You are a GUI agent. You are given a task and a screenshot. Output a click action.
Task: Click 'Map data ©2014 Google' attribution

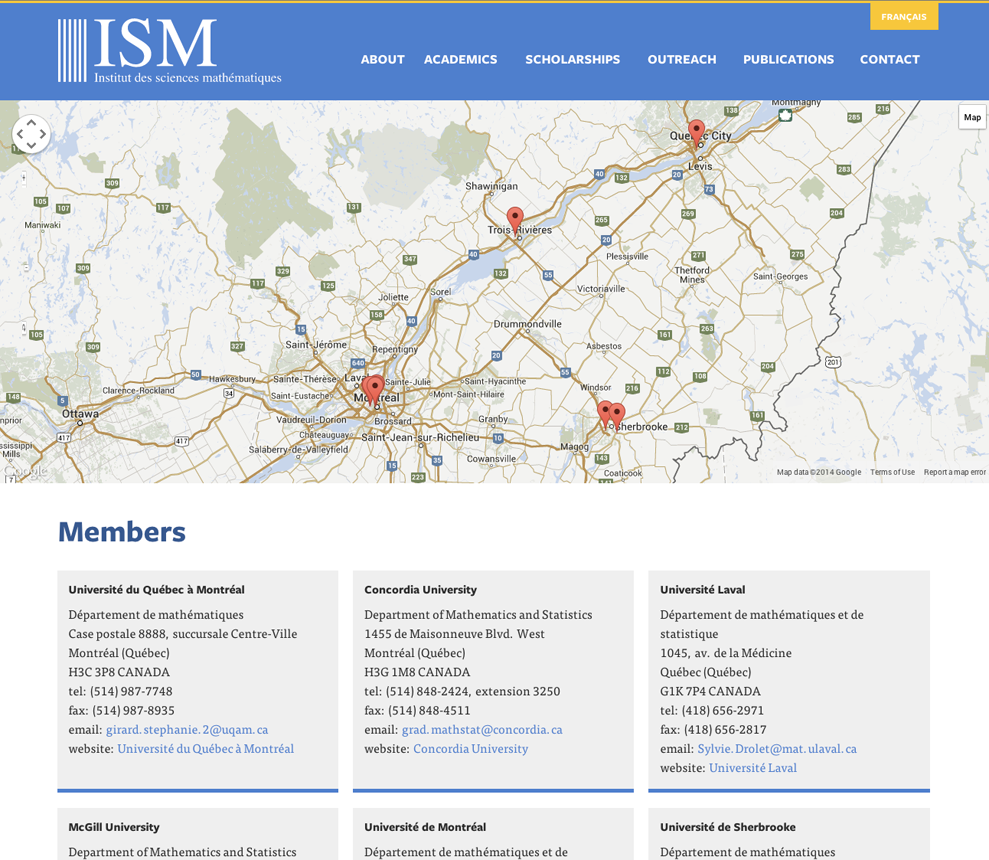click(x=819, y=472)
